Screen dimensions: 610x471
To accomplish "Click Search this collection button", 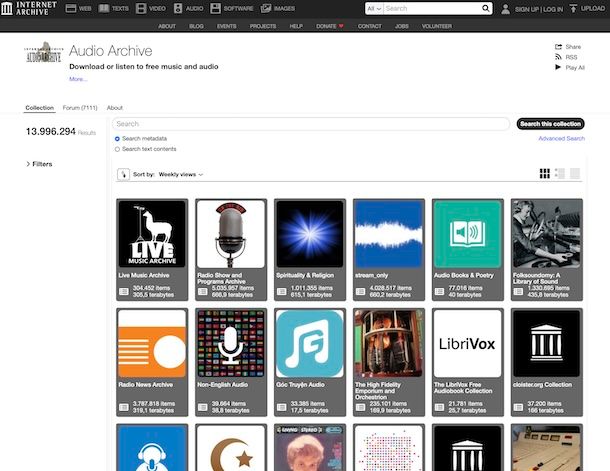I will tap(550, 124).
